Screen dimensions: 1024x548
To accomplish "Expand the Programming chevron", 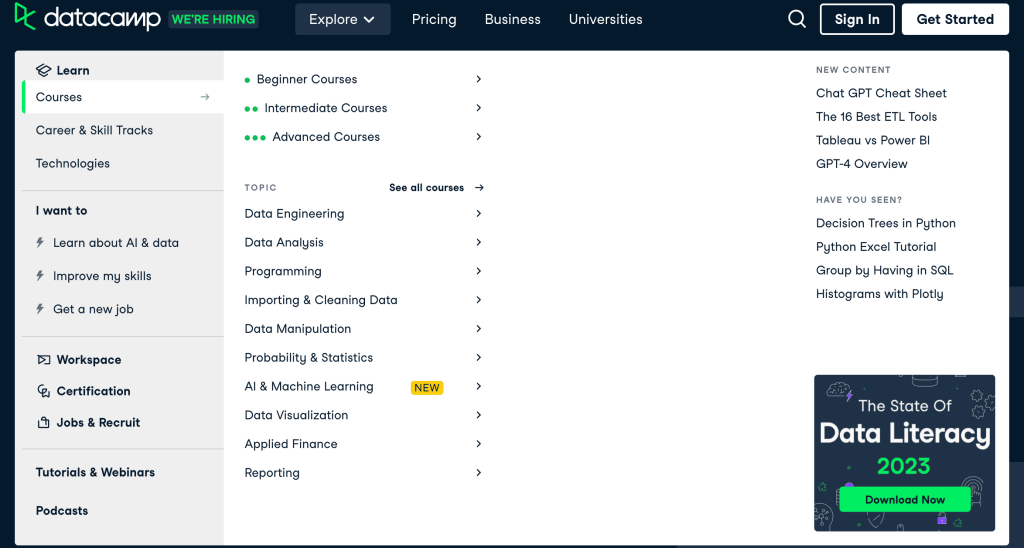I will (479, 271).
